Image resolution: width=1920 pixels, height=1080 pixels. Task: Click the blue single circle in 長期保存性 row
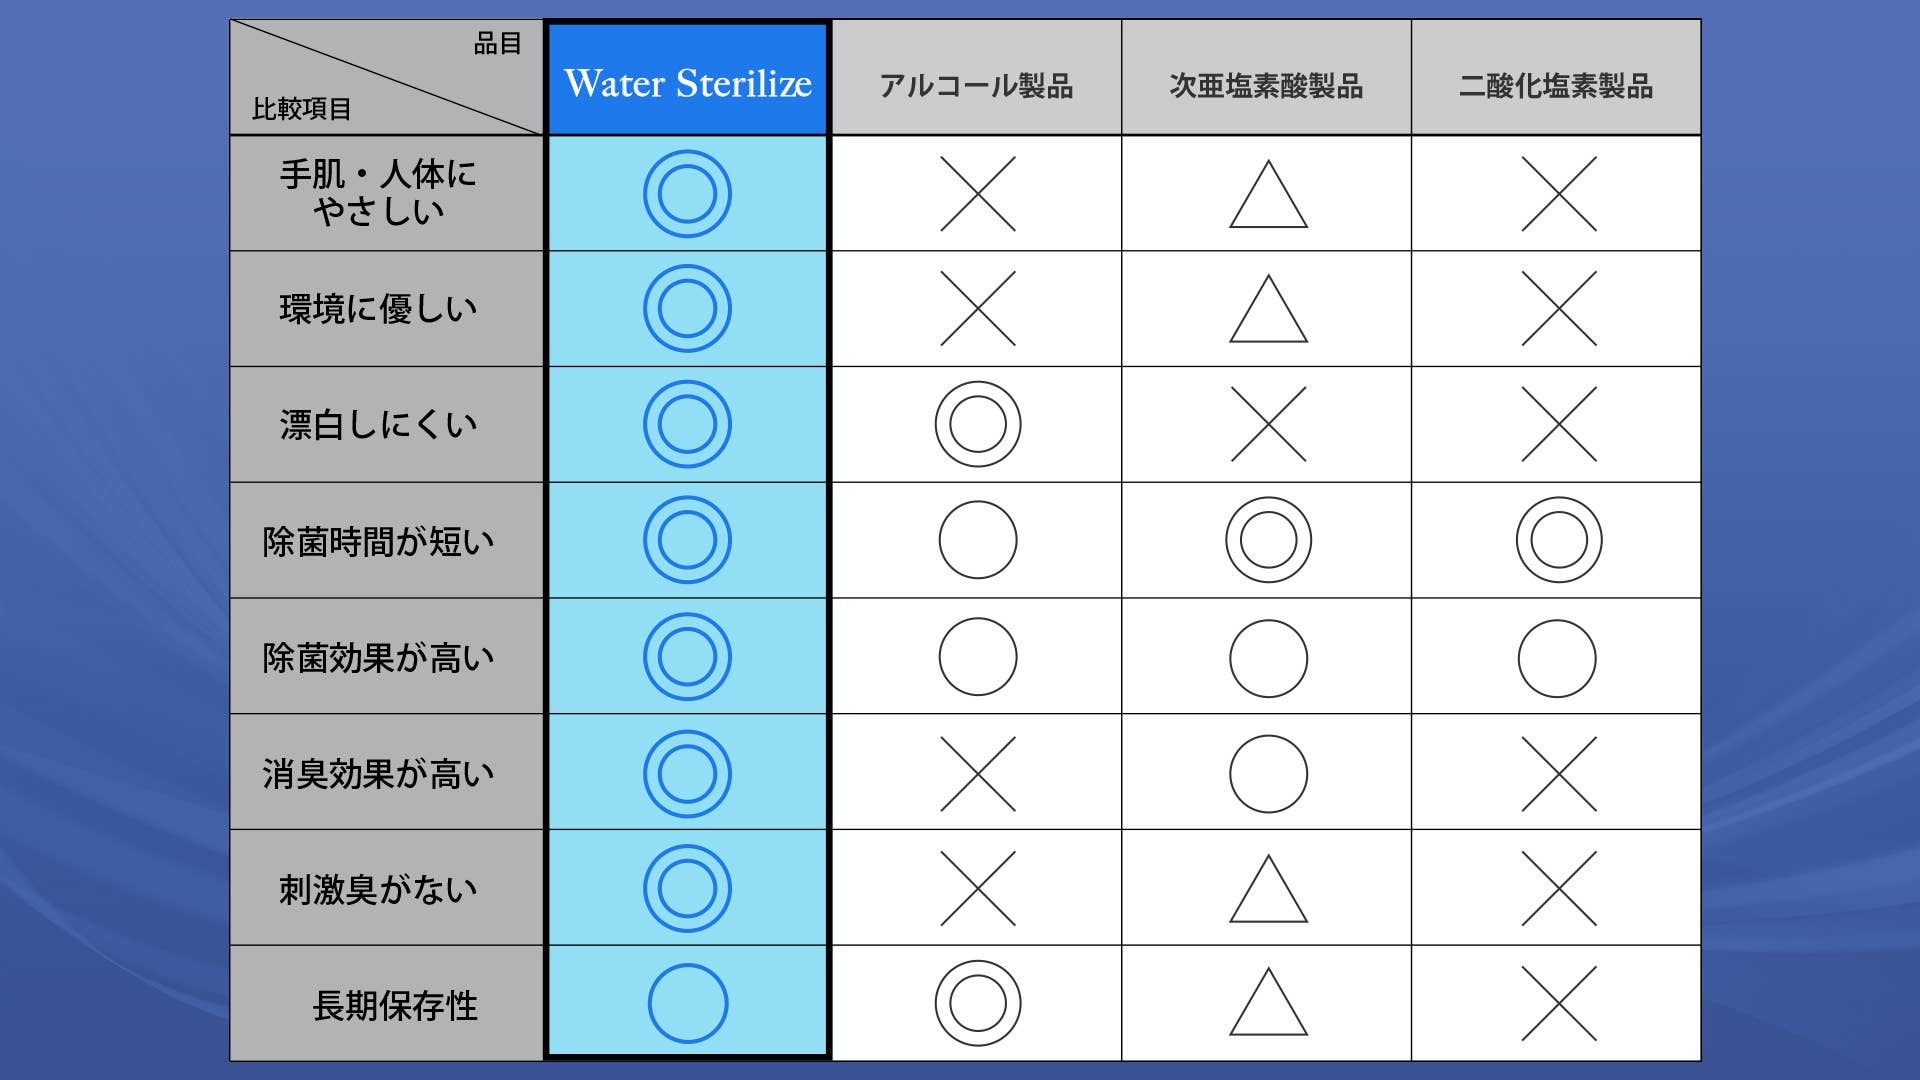pos(688,1003)
